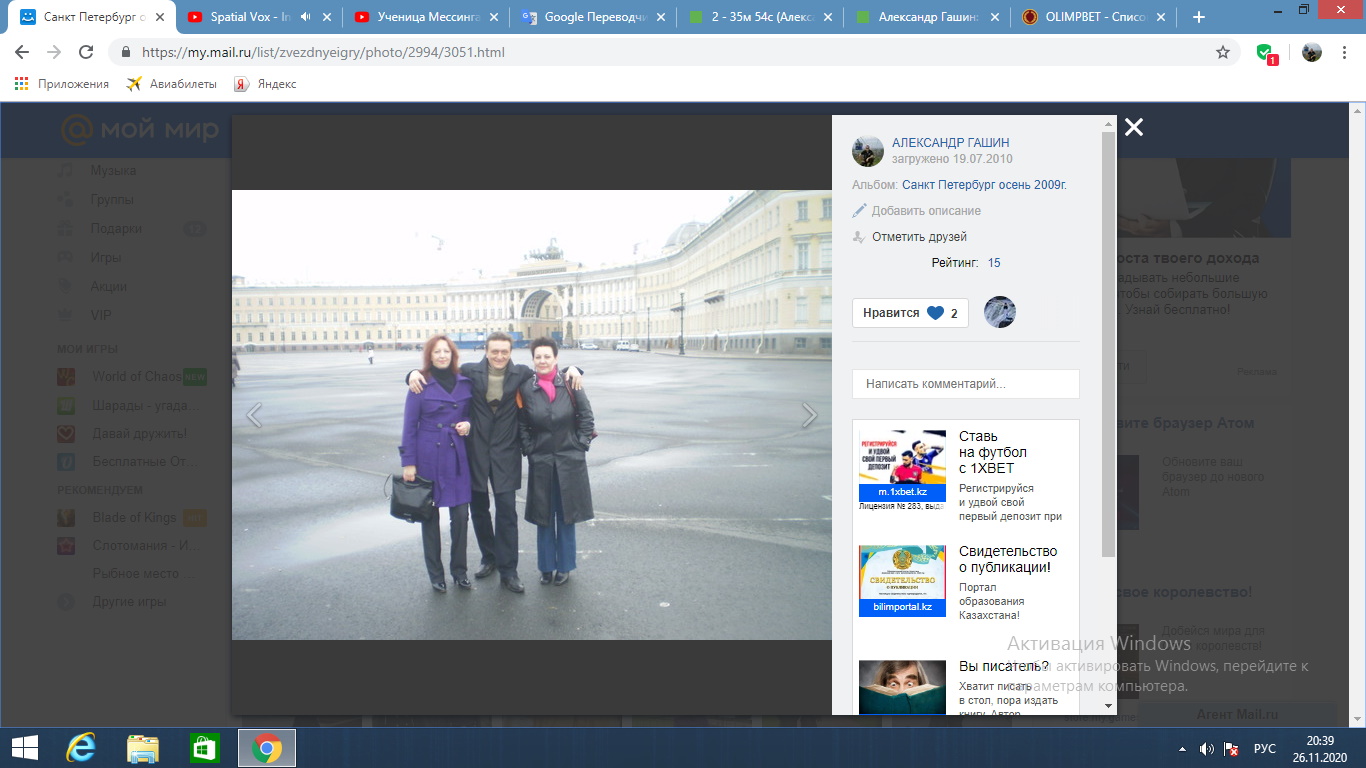Open the Blade of Kings game
1366x768 pixels.
tap(134, 518)
